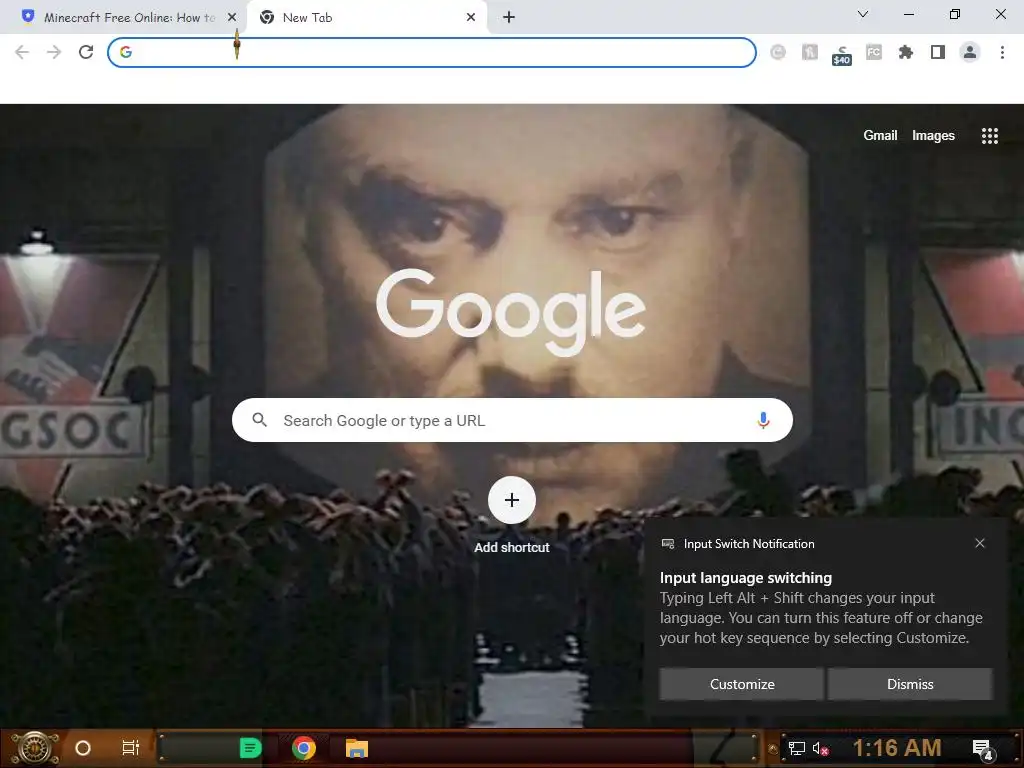Open Cortana circle on taskbar
The height and width of the screenshot is (768, 1024).
click(x=83, y=748)
